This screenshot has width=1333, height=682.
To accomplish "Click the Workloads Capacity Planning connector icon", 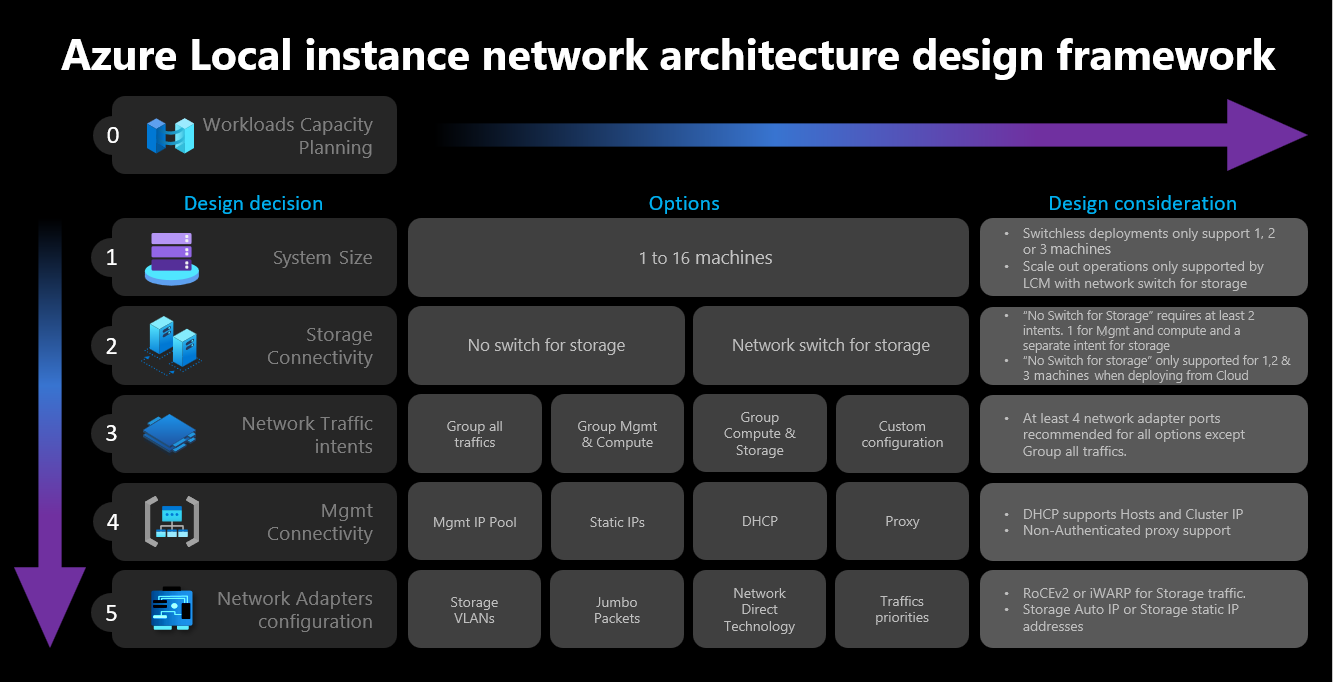I will (170, 135).
